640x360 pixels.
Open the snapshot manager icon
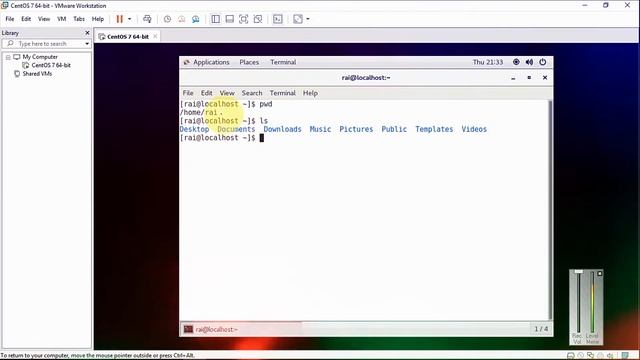click(196, 19)
